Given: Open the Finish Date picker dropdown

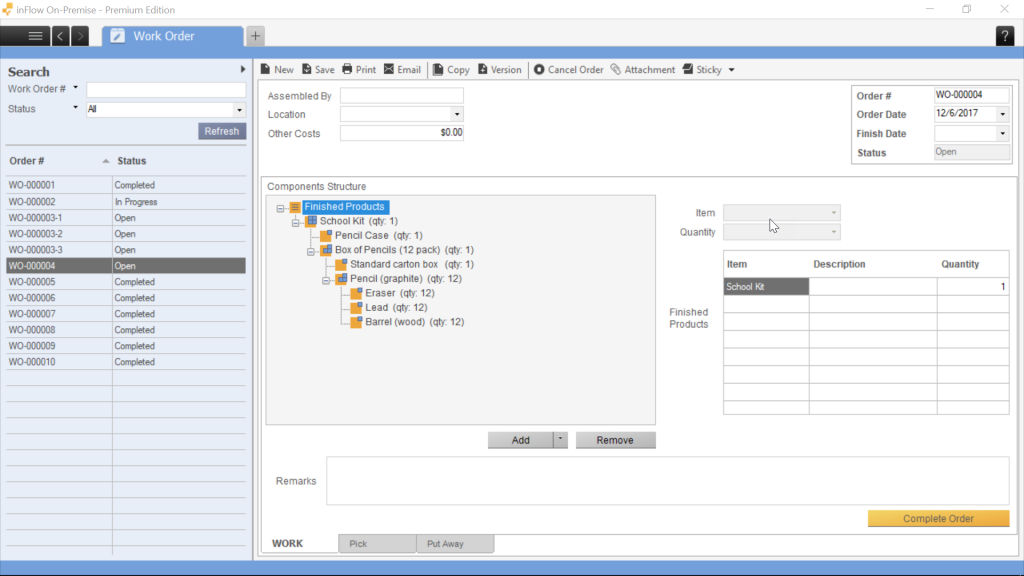Looking at the screenshot, I should [1002, 133].
